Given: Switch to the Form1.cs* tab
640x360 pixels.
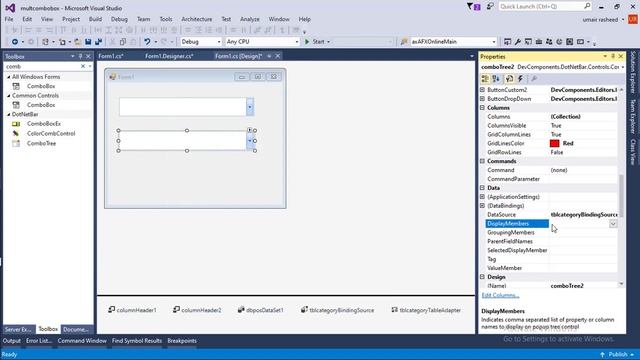Looking at the screenshot, I should pos(111,56).
